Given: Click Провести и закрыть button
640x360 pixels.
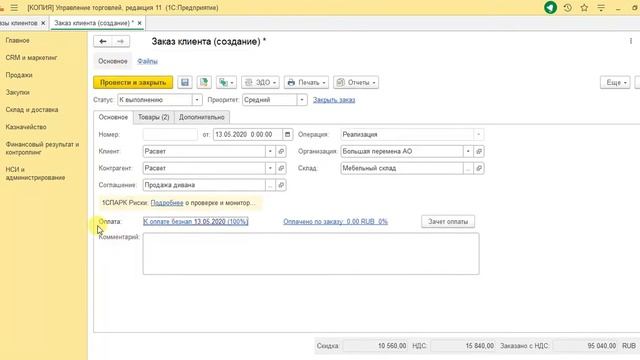Looking at the screenshot, I should pos(133,82).
